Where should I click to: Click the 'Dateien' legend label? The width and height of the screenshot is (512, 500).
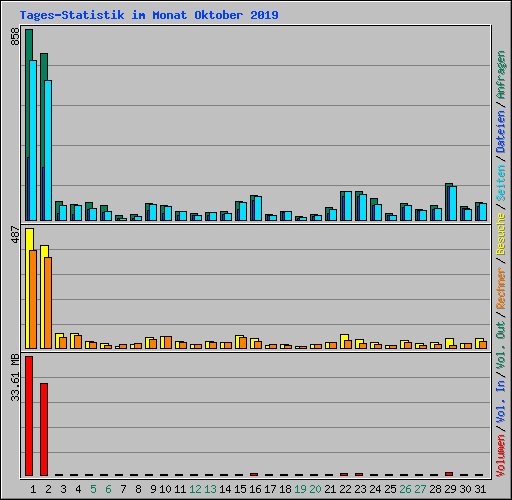pyautogui.click(x=501, y=132)
